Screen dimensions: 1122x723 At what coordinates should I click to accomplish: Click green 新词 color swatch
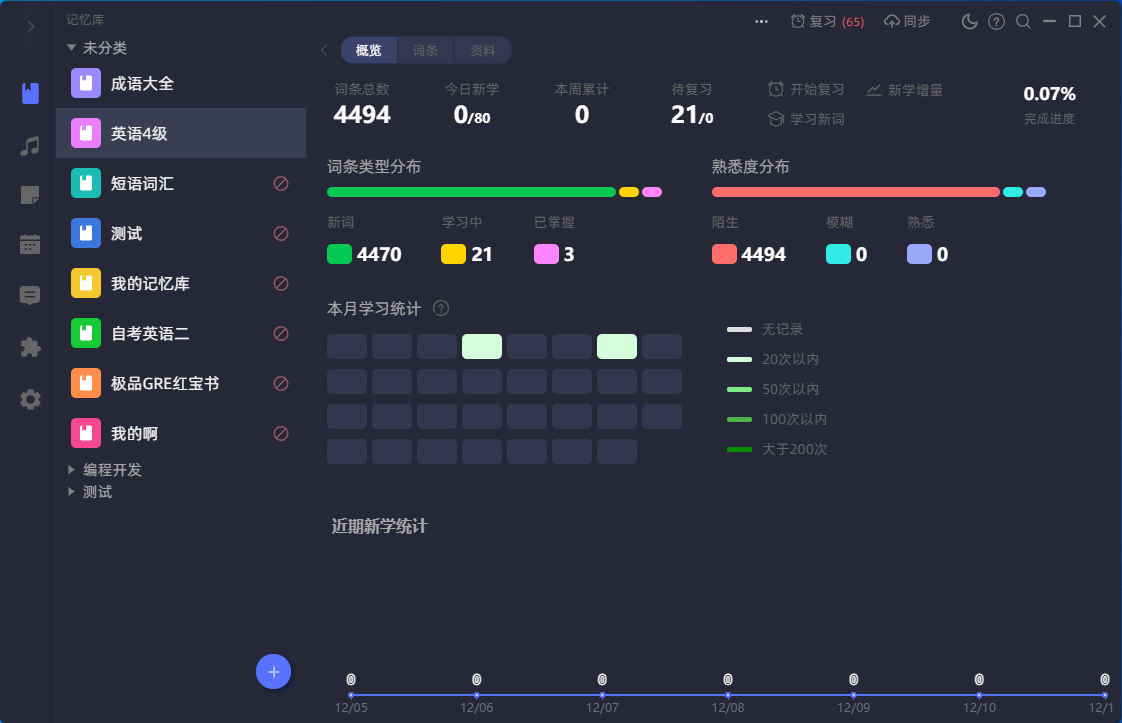point(339,254)
